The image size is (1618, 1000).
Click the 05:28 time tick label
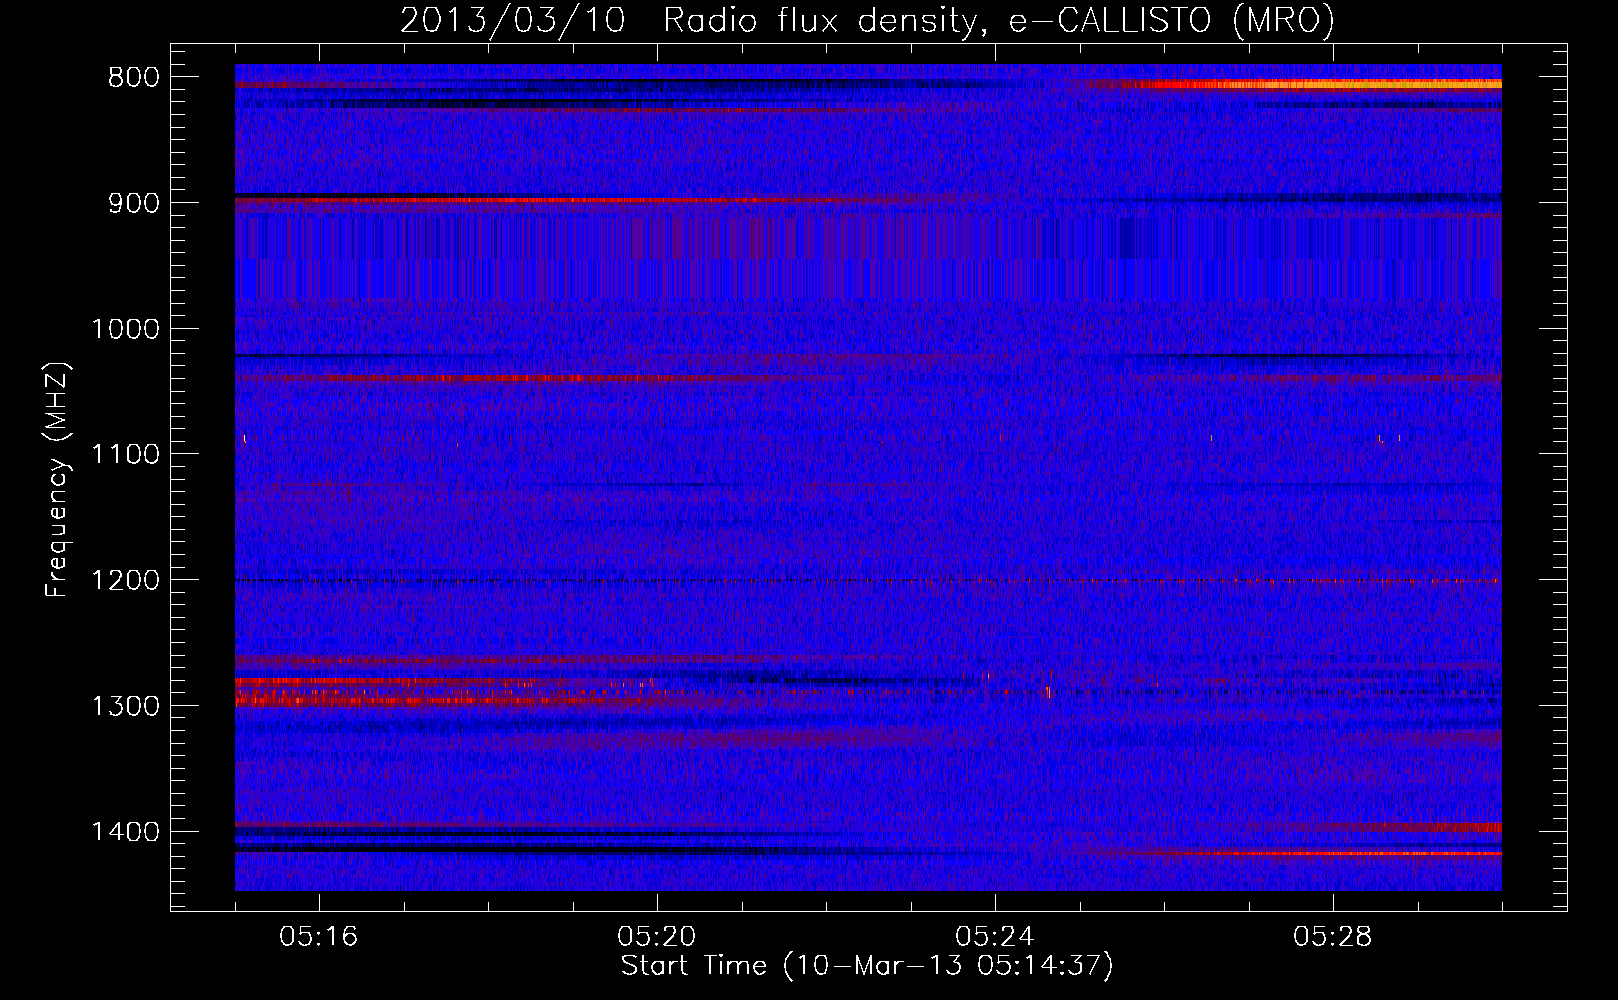pos(1333,937)
